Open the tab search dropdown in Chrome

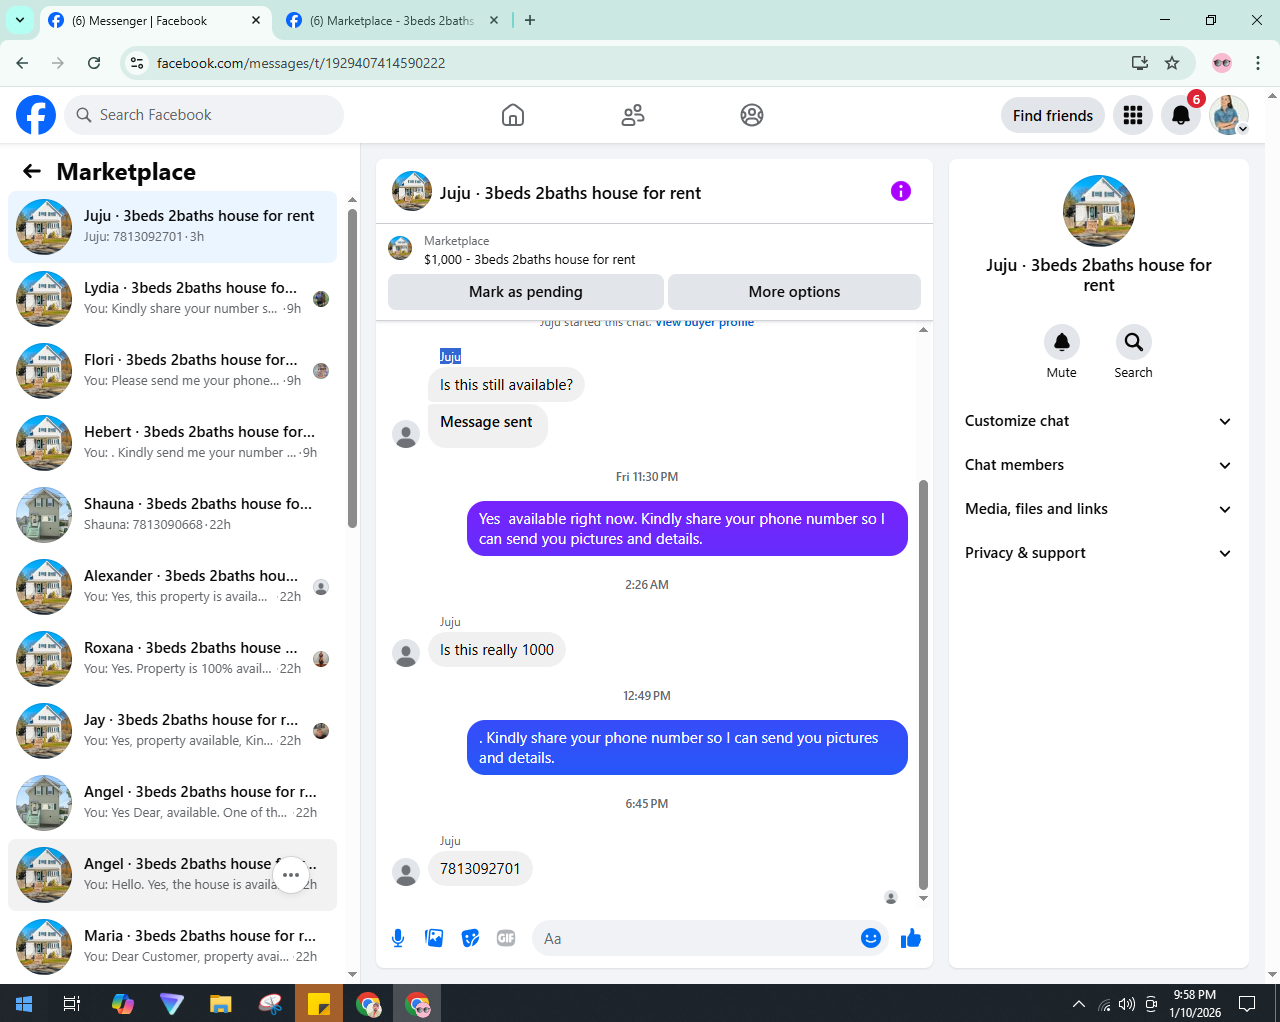(20, 20)
